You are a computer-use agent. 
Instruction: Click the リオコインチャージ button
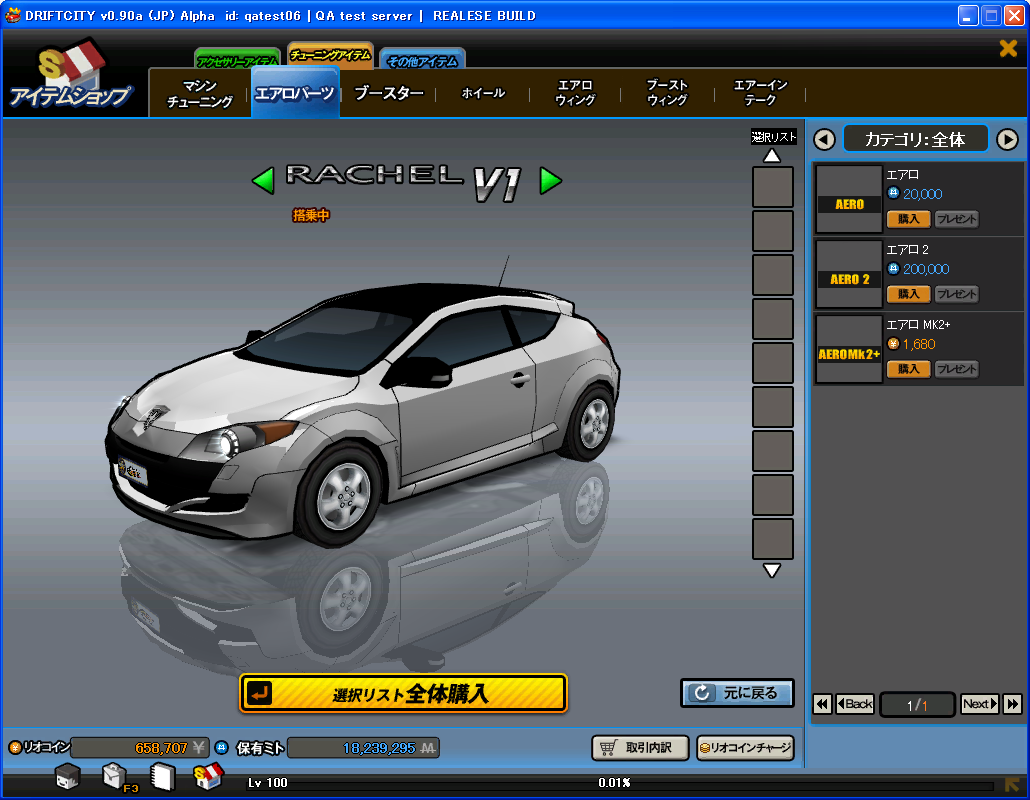[x=746, y=747]
